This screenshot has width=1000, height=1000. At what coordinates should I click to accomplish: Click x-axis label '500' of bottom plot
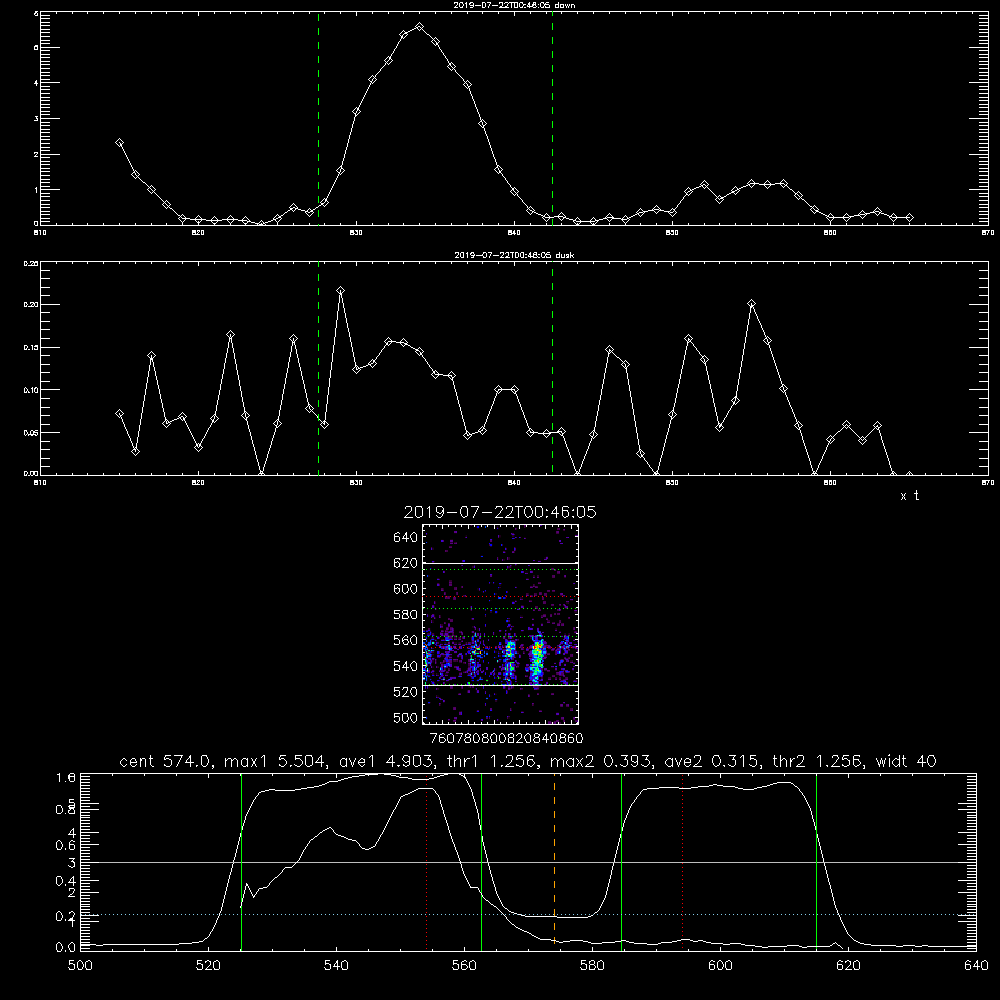coord(80,966)
